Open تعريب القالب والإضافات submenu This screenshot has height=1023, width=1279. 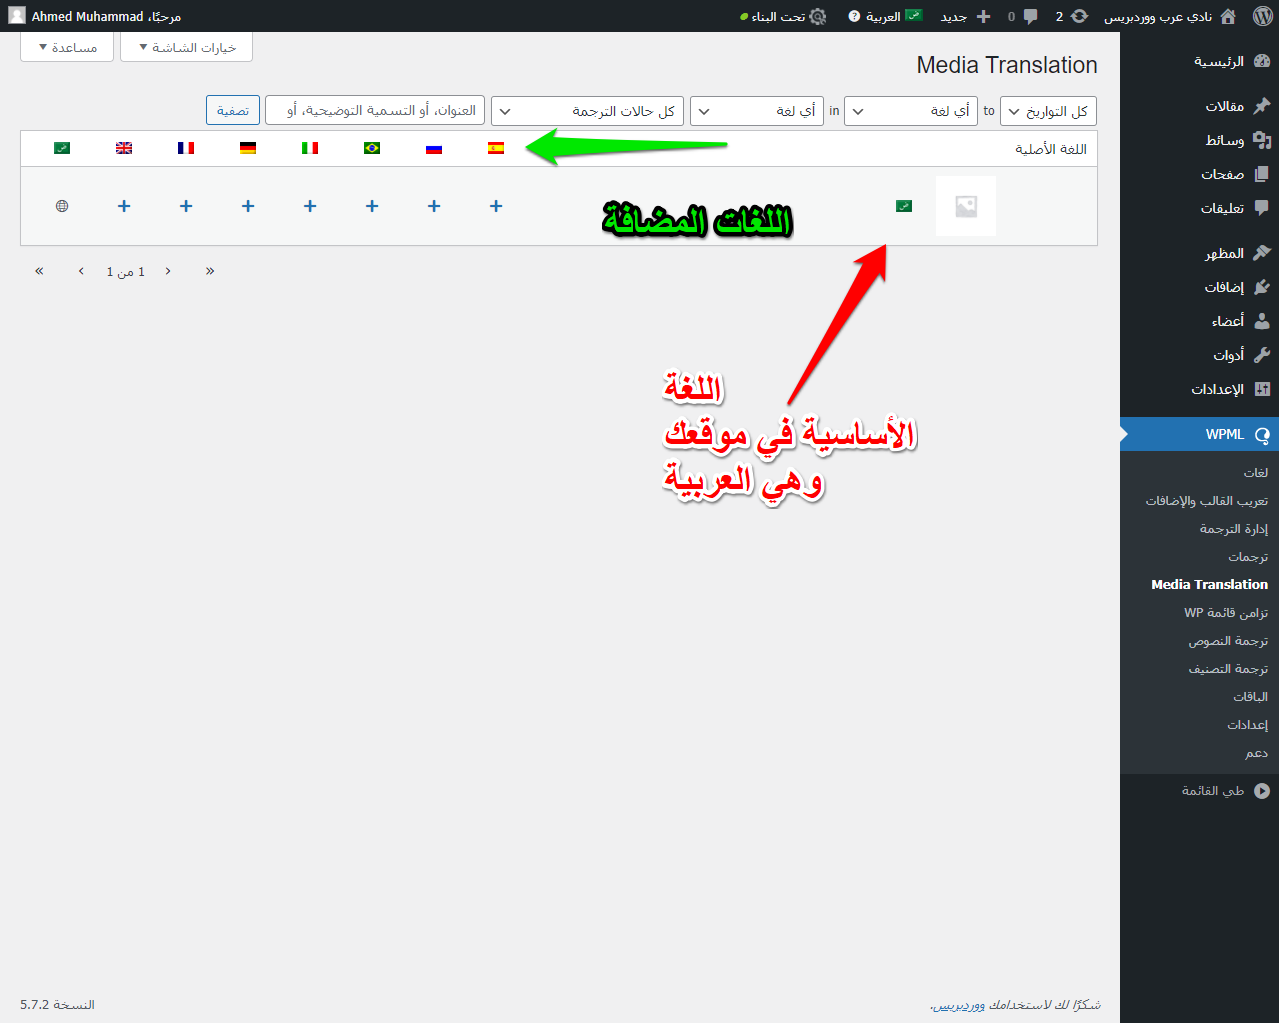(1207, 500)
